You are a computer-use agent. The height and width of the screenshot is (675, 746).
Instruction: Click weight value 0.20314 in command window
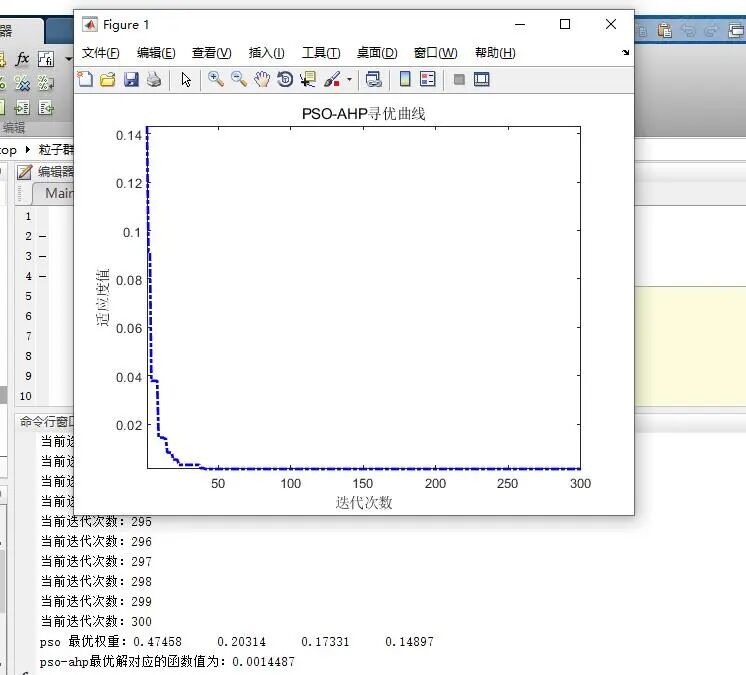tap(241, 642)
